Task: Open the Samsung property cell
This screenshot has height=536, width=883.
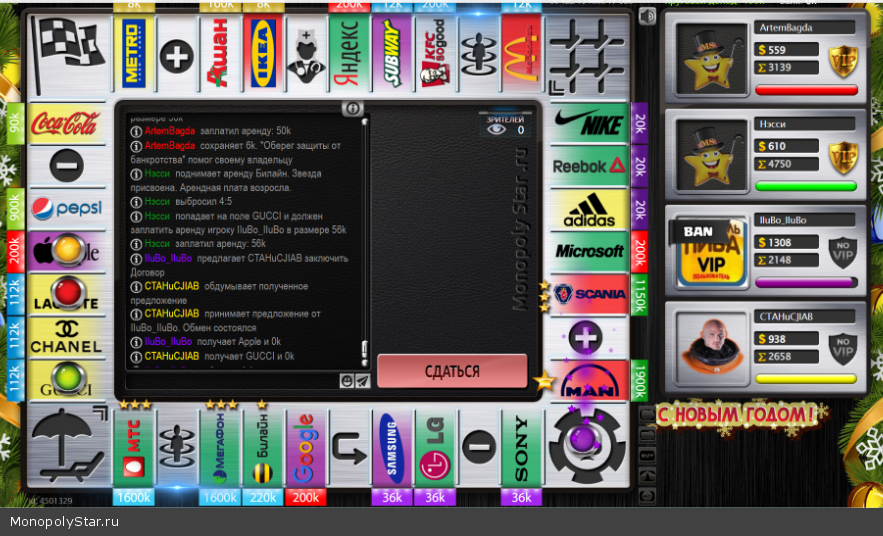Action: pos(393,448)
